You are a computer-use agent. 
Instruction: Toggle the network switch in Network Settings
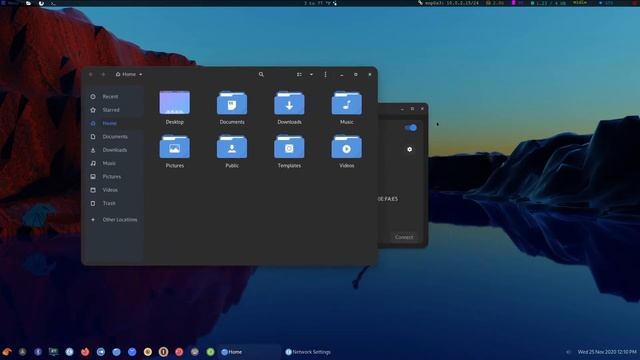411,128
